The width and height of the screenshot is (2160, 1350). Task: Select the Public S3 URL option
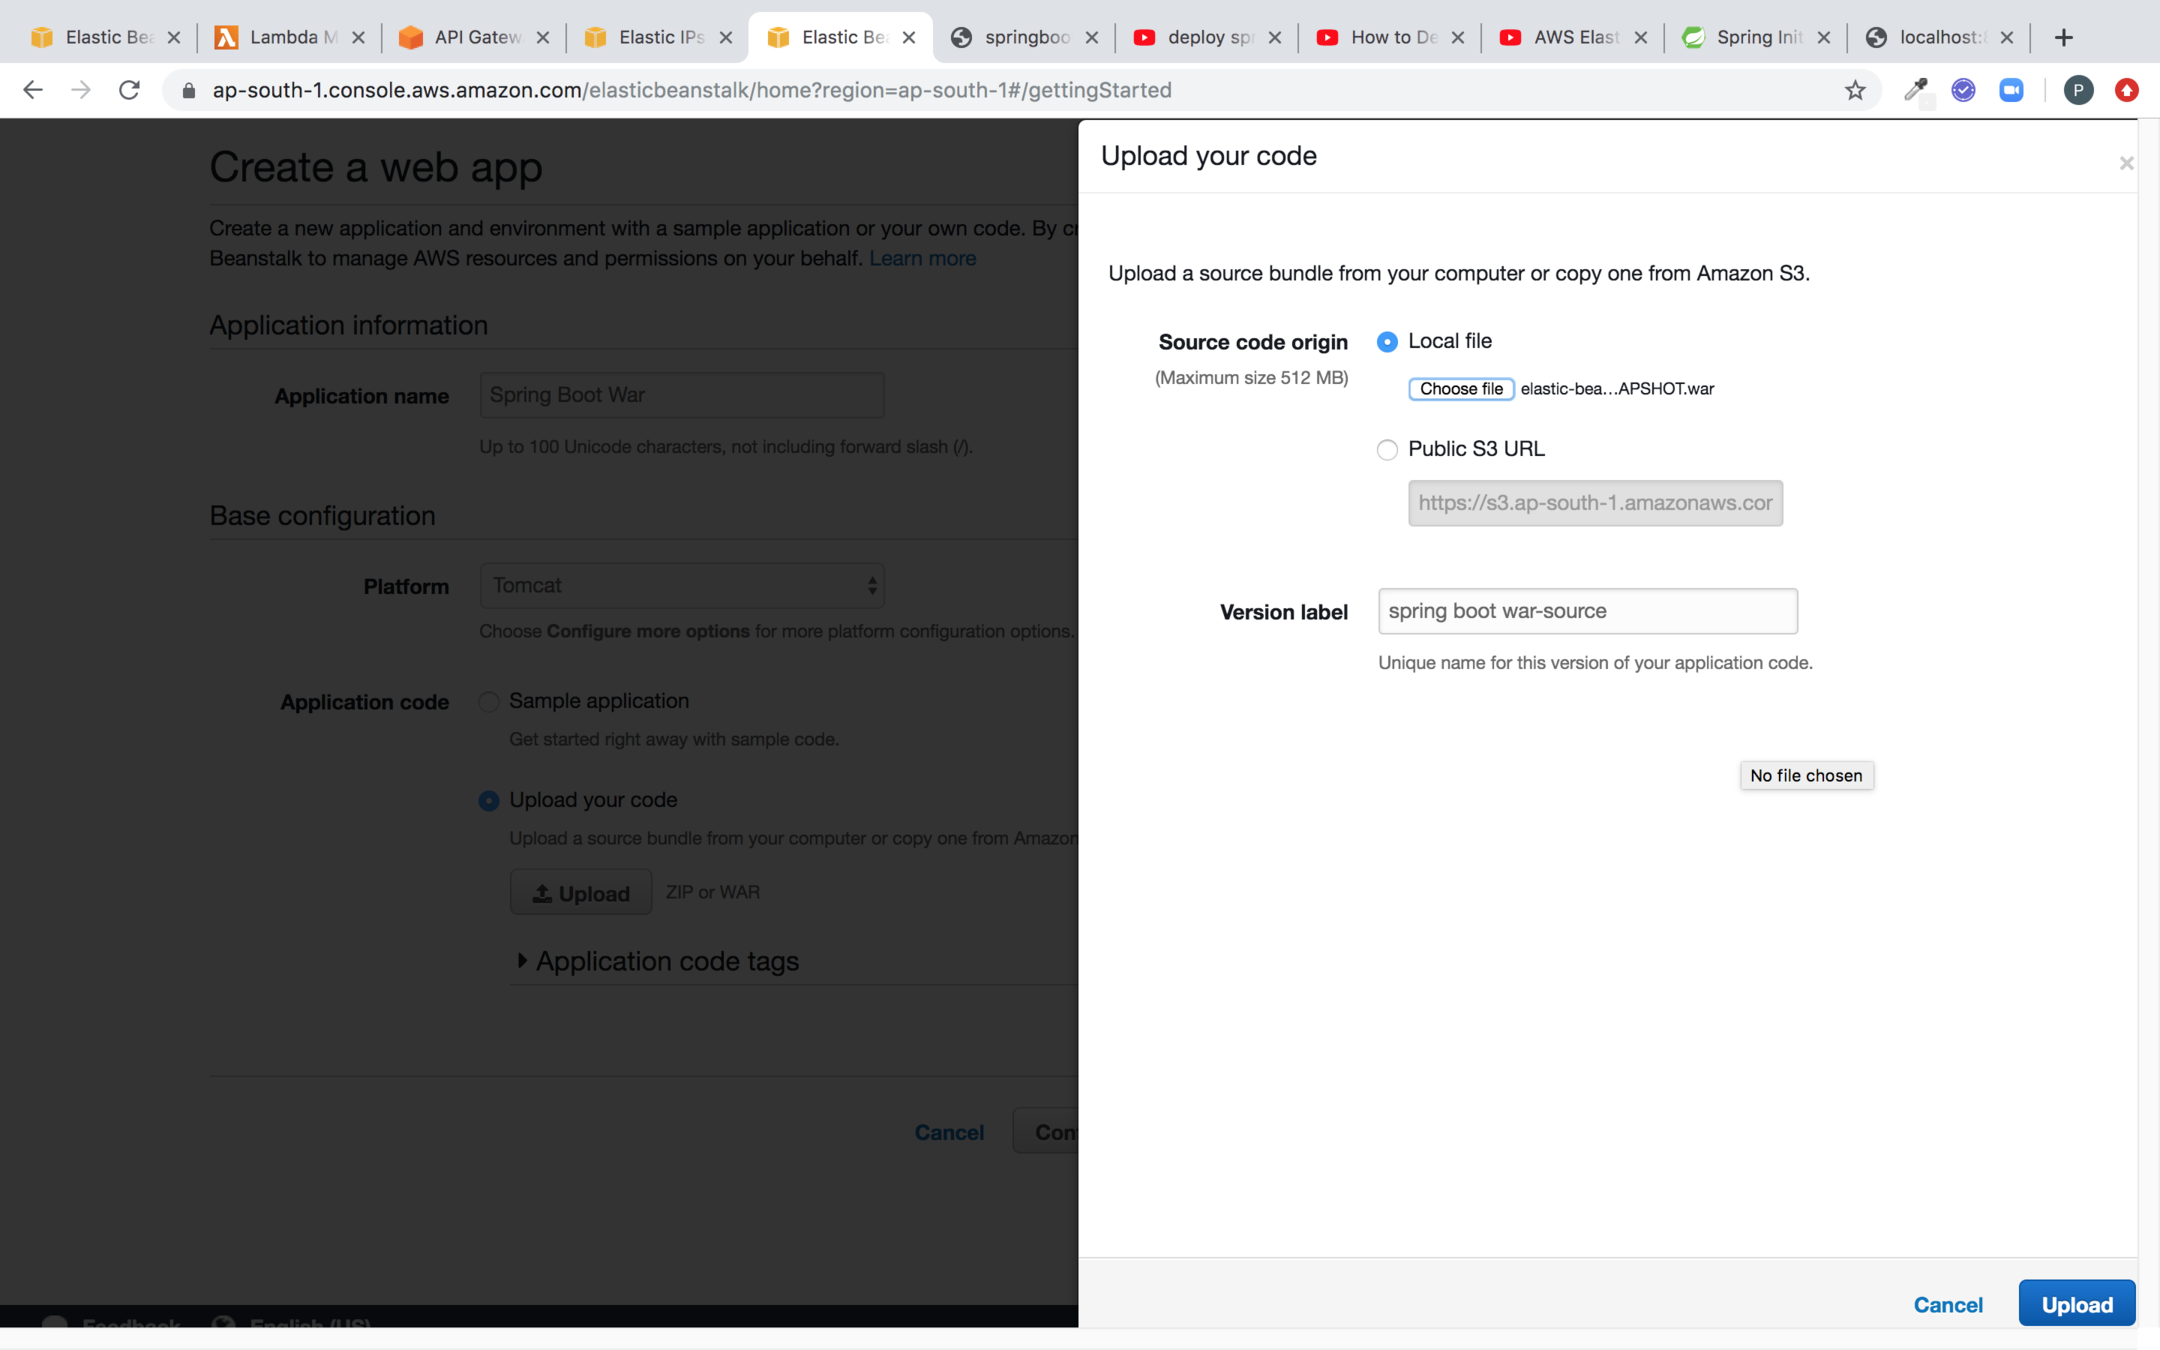[1387, 450]
